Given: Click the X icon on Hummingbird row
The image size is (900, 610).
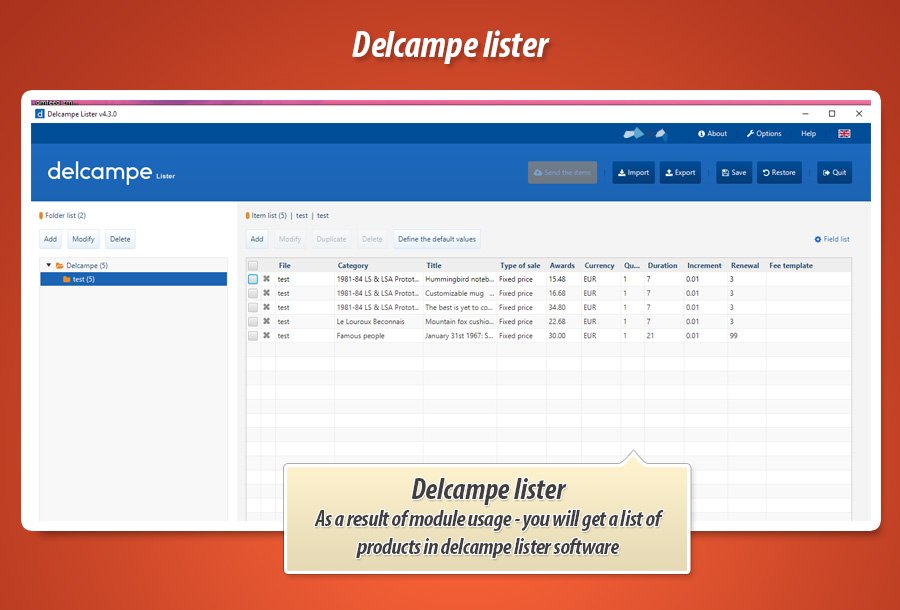Looking at the screenshot, I should click(266, 279).
